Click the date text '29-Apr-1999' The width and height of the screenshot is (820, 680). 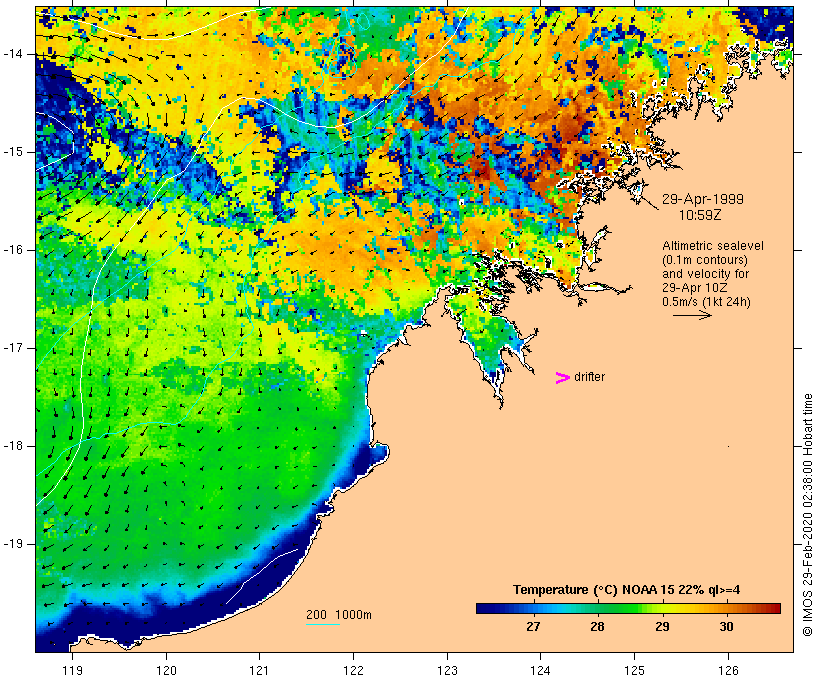(x=703, y=199)
